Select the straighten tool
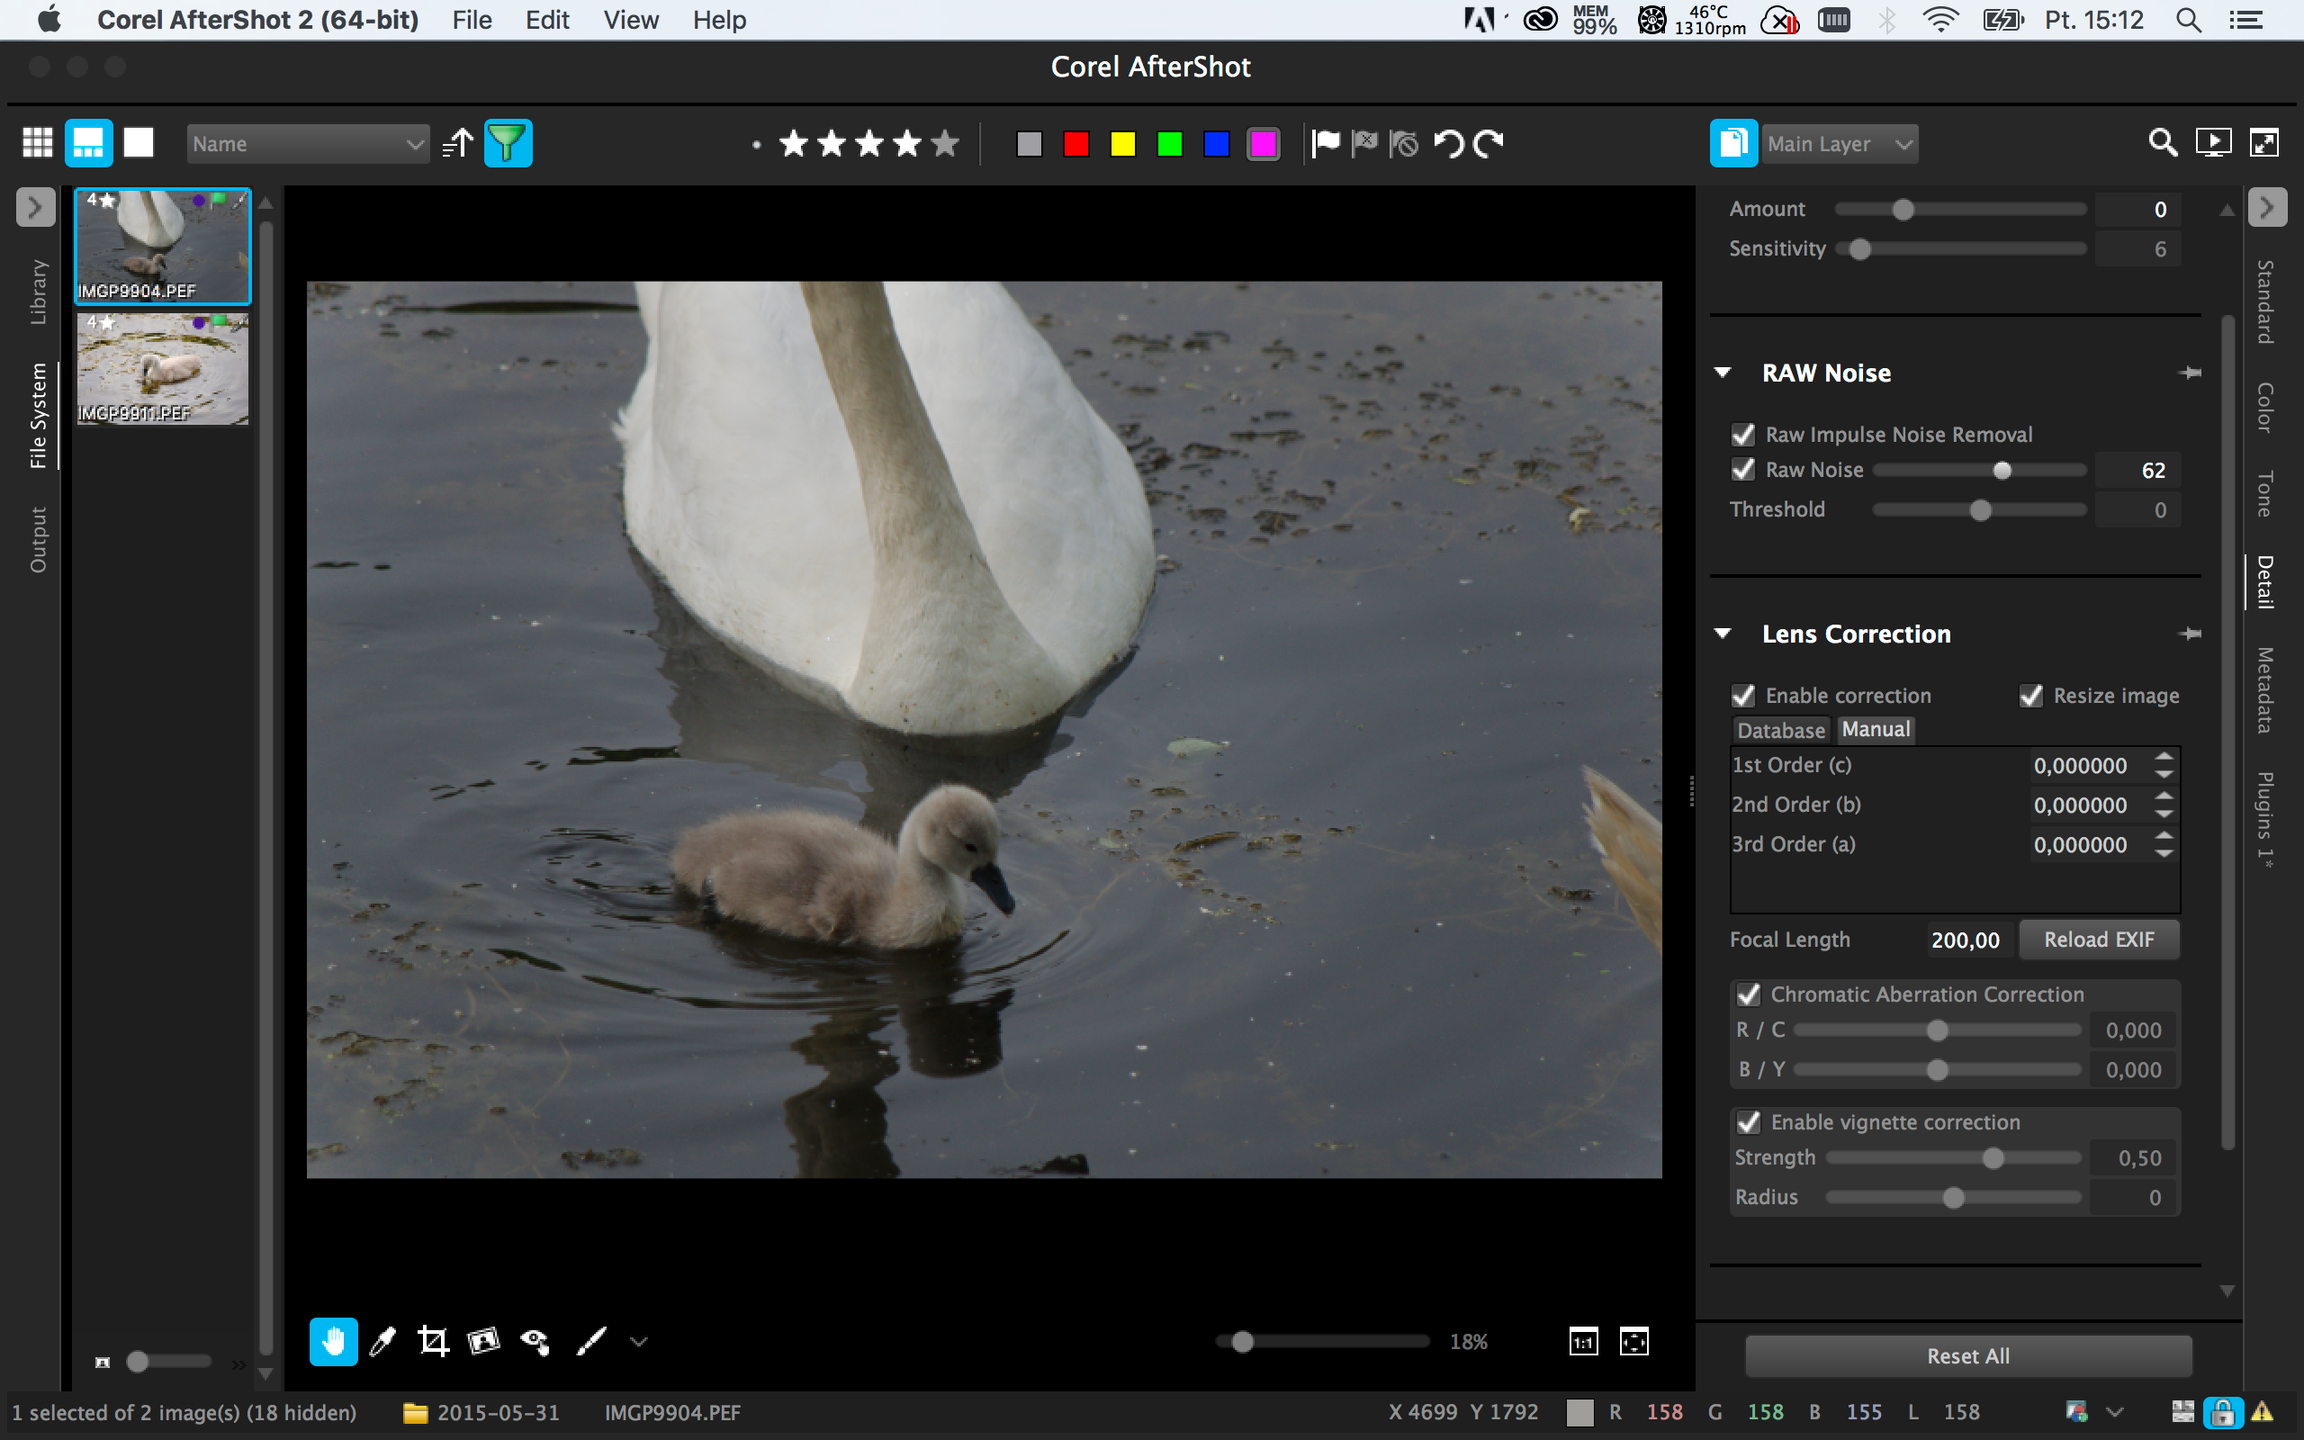2304x1440 pixels. [484, 1341]
